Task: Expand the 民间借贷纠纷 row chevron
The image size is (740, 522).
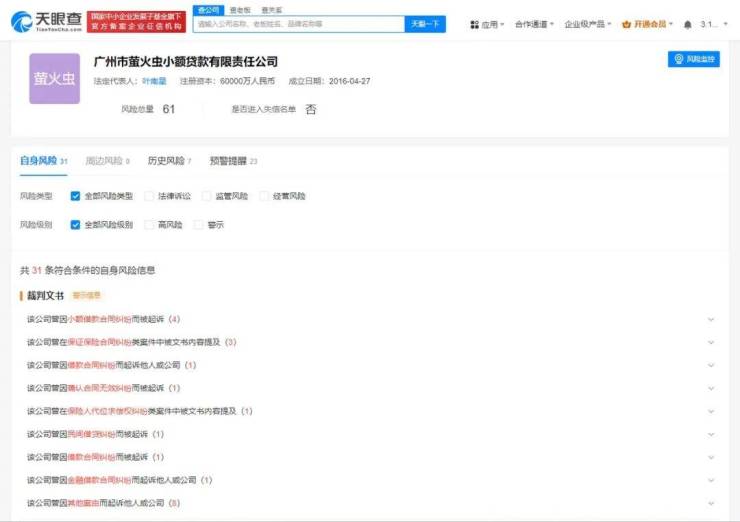Action: coord(711,434)
